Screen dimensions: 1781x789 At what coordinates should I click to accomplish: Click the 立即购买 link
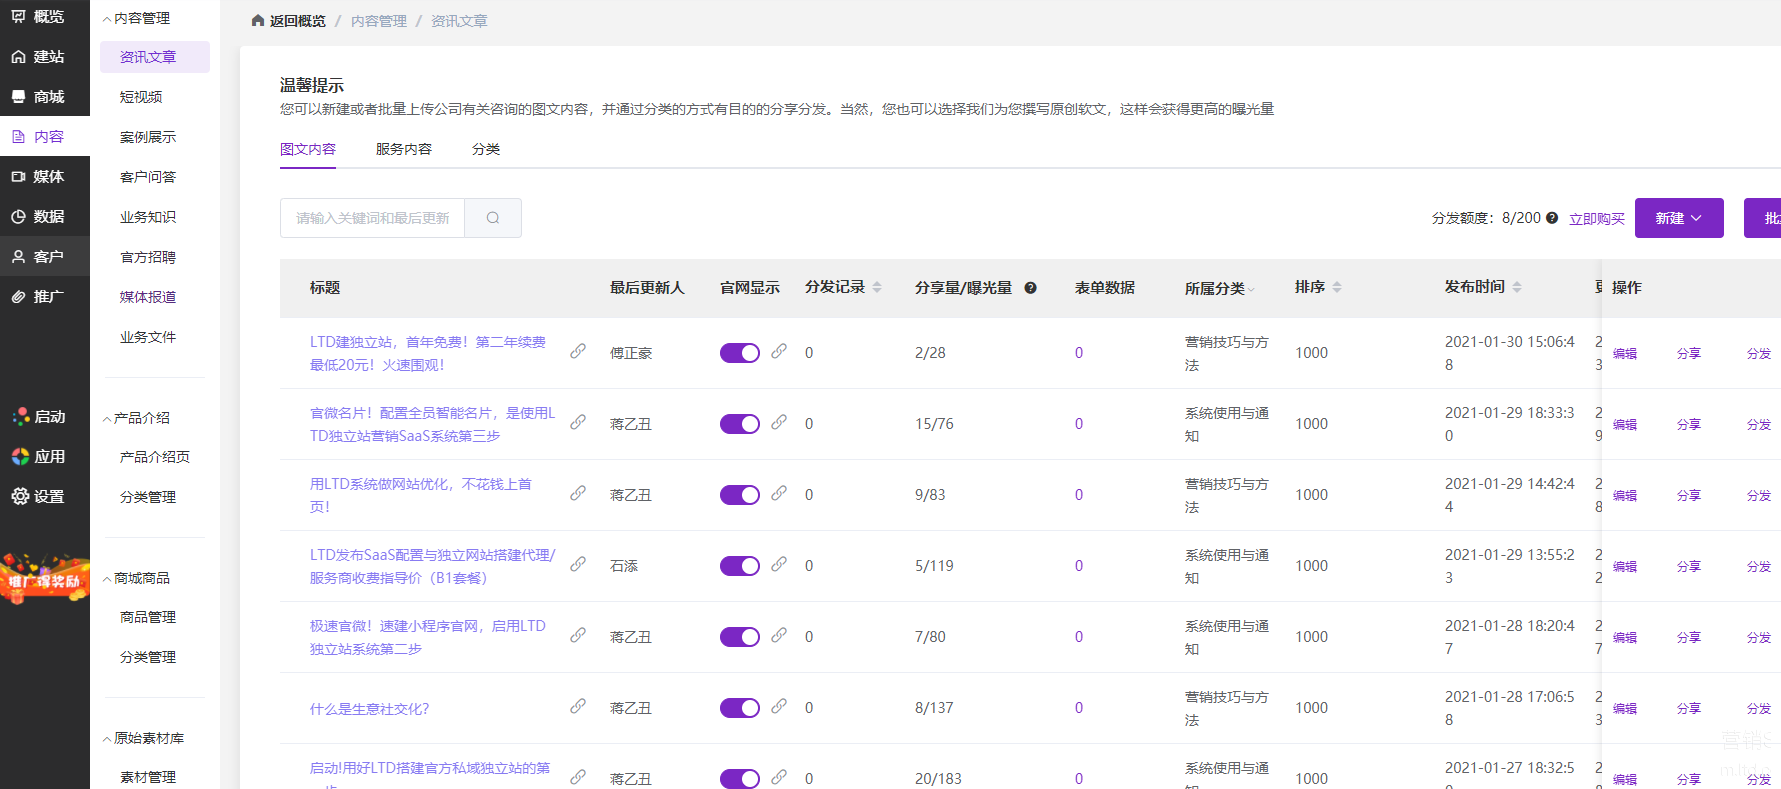coord(1596,219)
